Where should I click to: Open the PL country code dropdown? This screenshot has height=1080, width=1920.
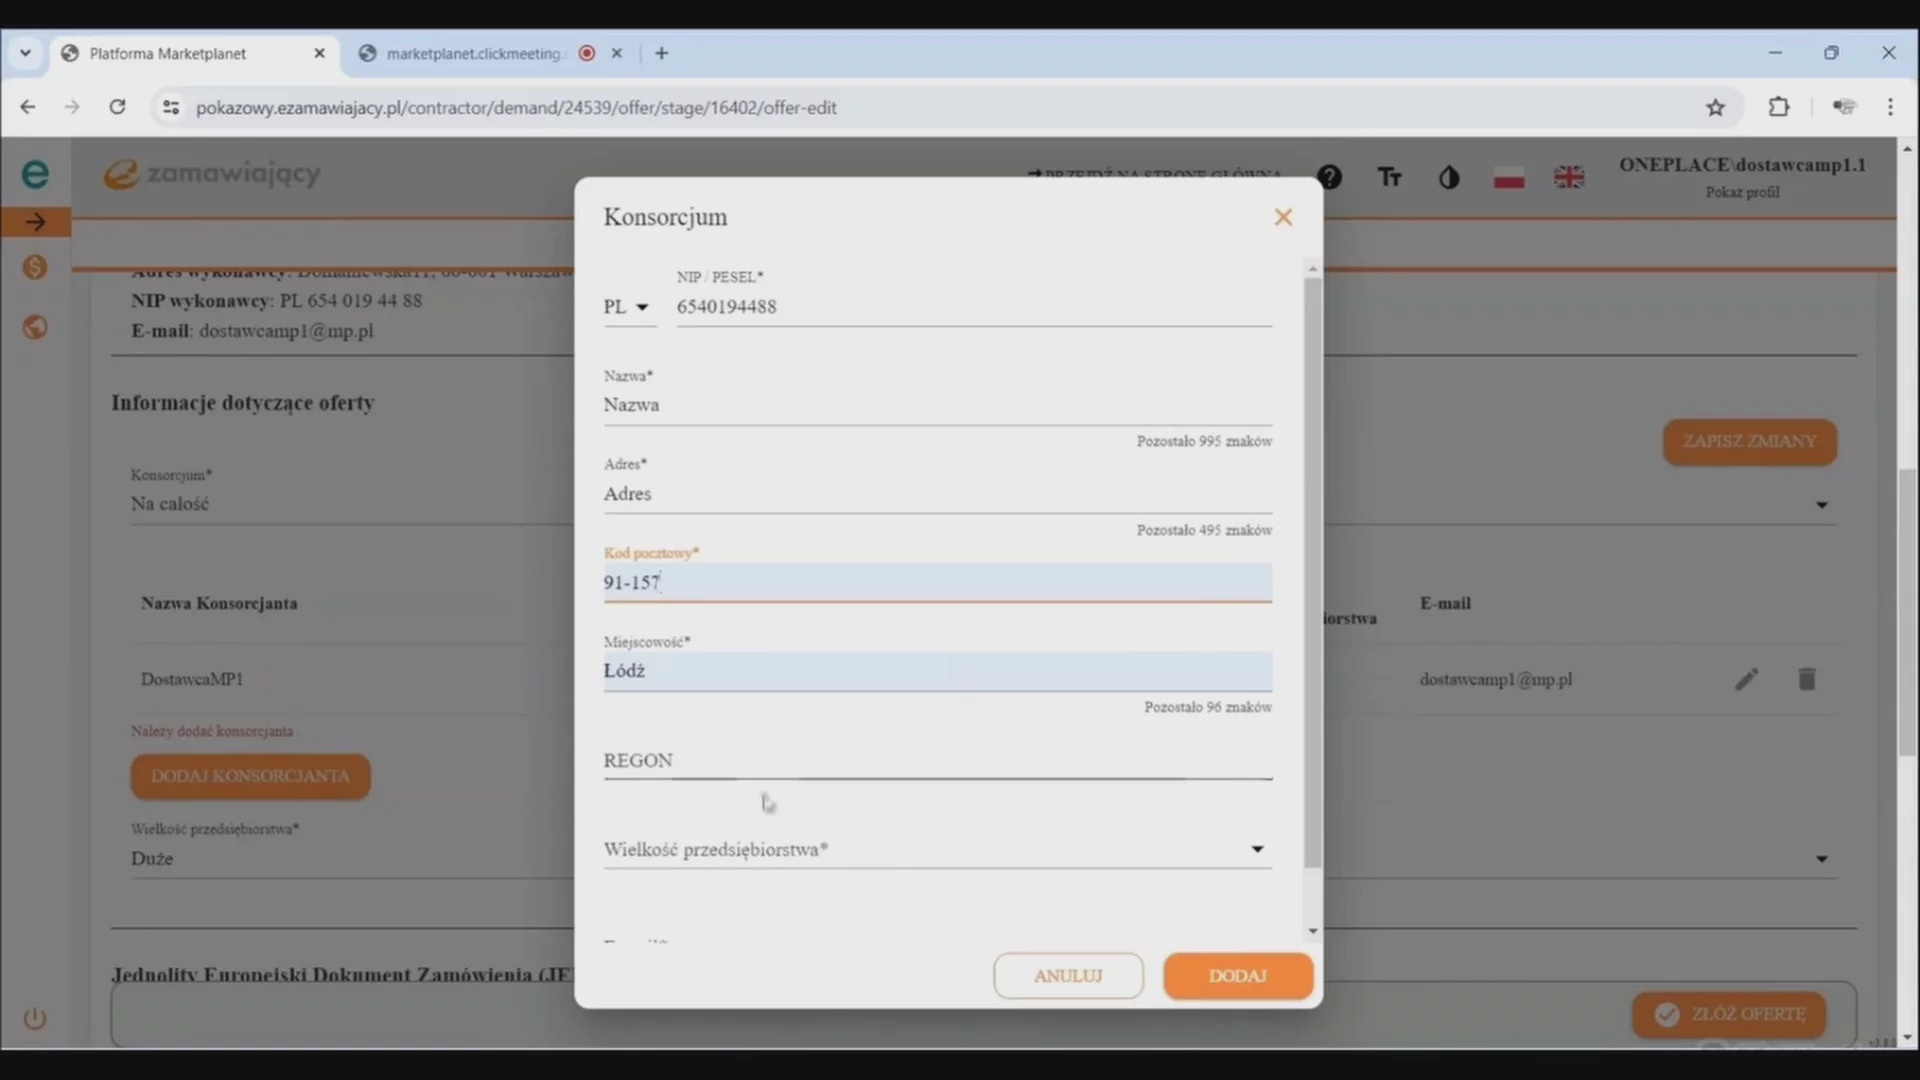coord(627,307)
